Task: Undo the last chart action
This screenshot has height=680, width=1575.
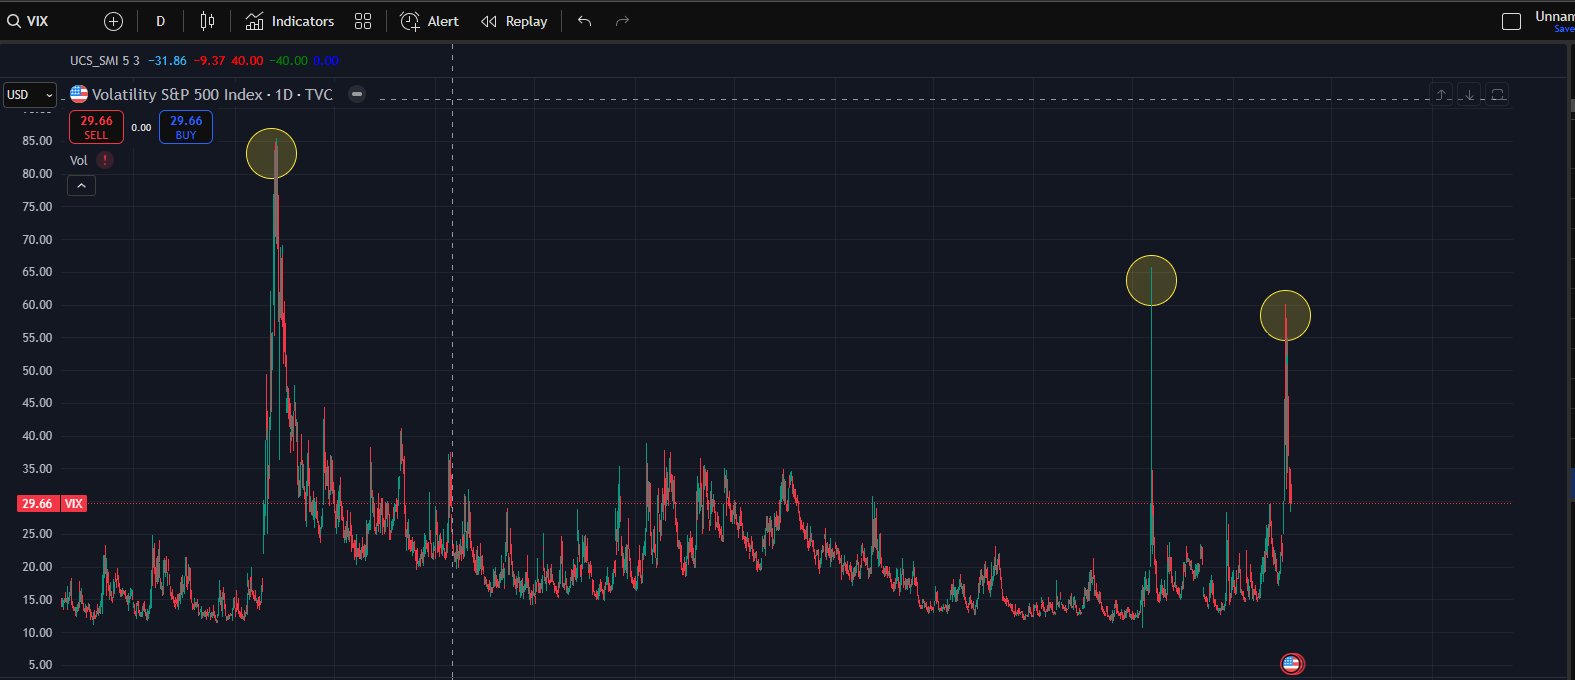Action: pos(585,21)
